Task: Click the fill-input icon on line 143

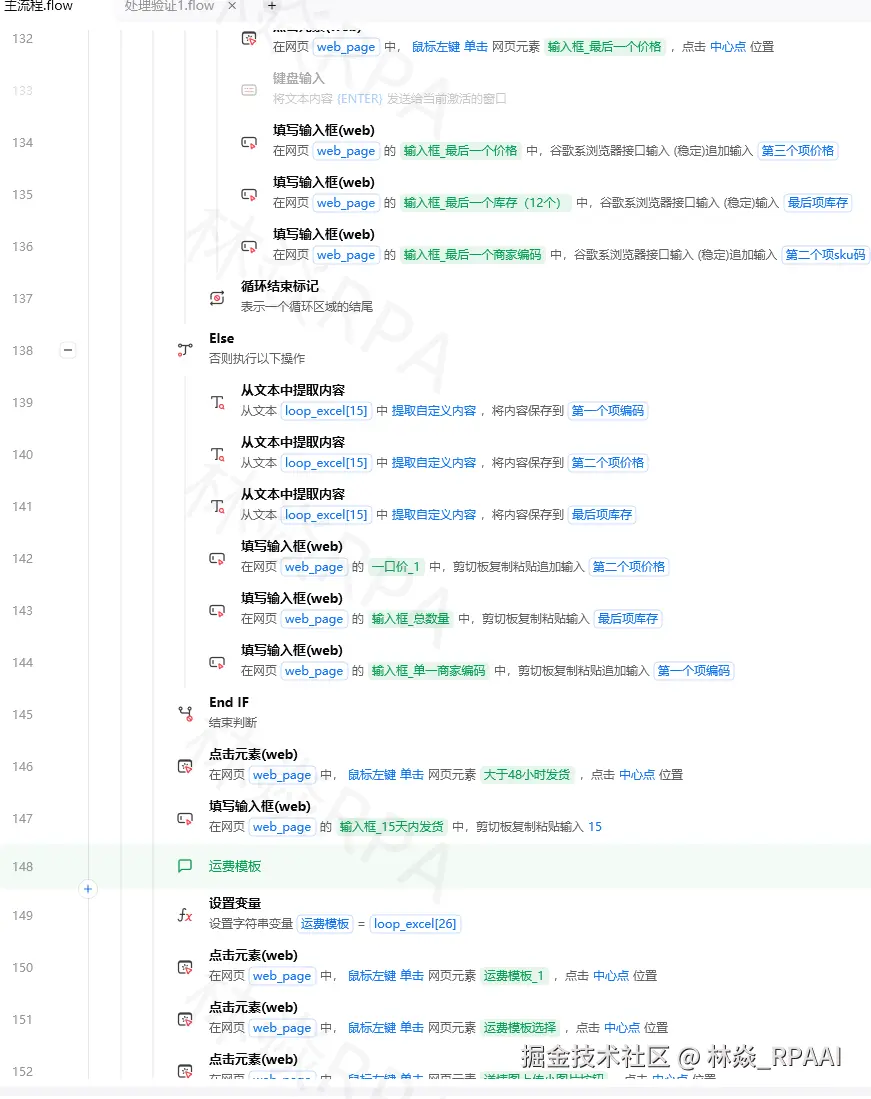Action: tap(217, 610)
